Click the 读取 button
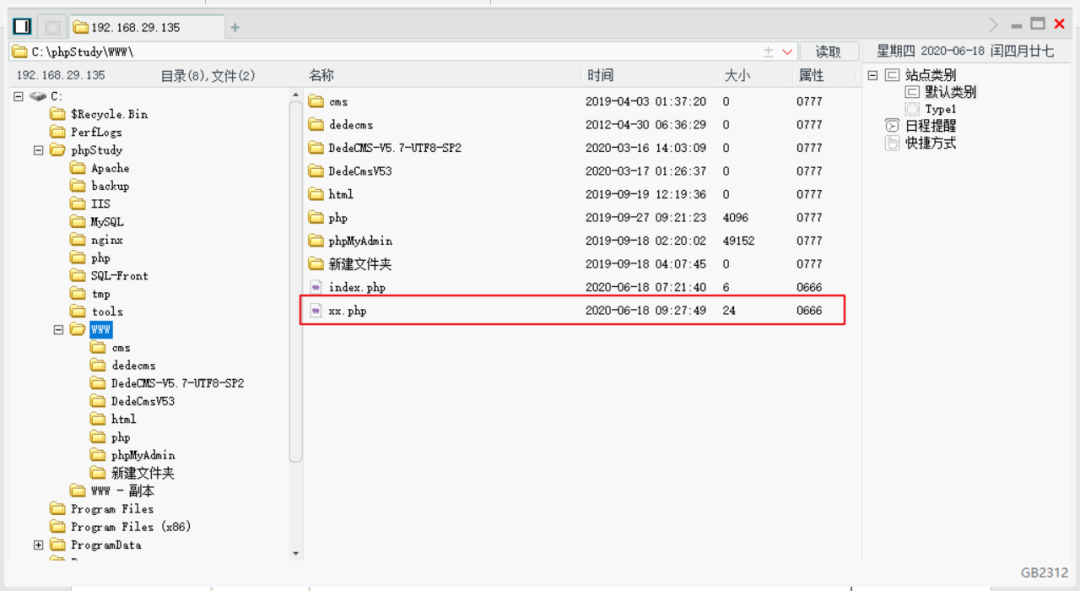The width and height of the screenshot is (1080, 591). [828, 52]
